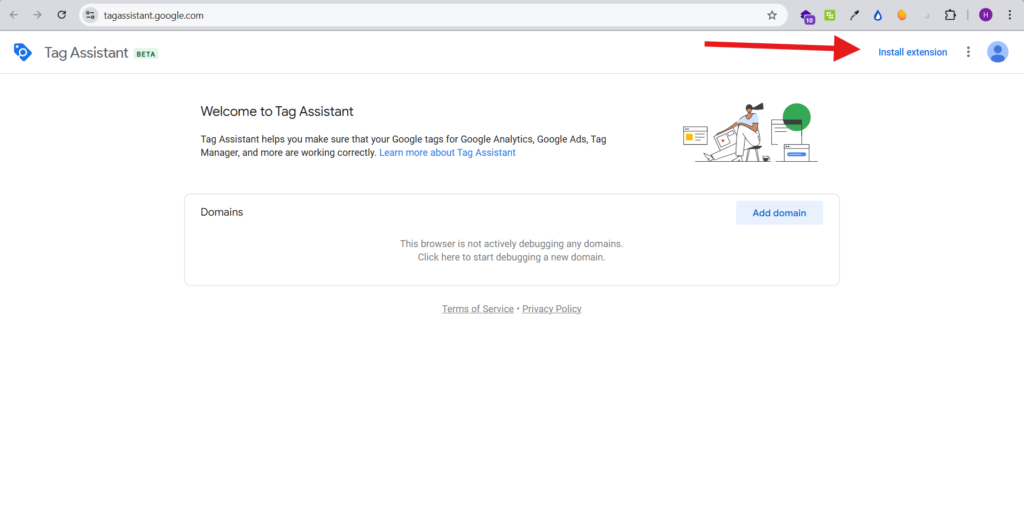Screen dimensions: 1024x514
Task: Click the Domains heading
Action: click(x=221, y=212)
